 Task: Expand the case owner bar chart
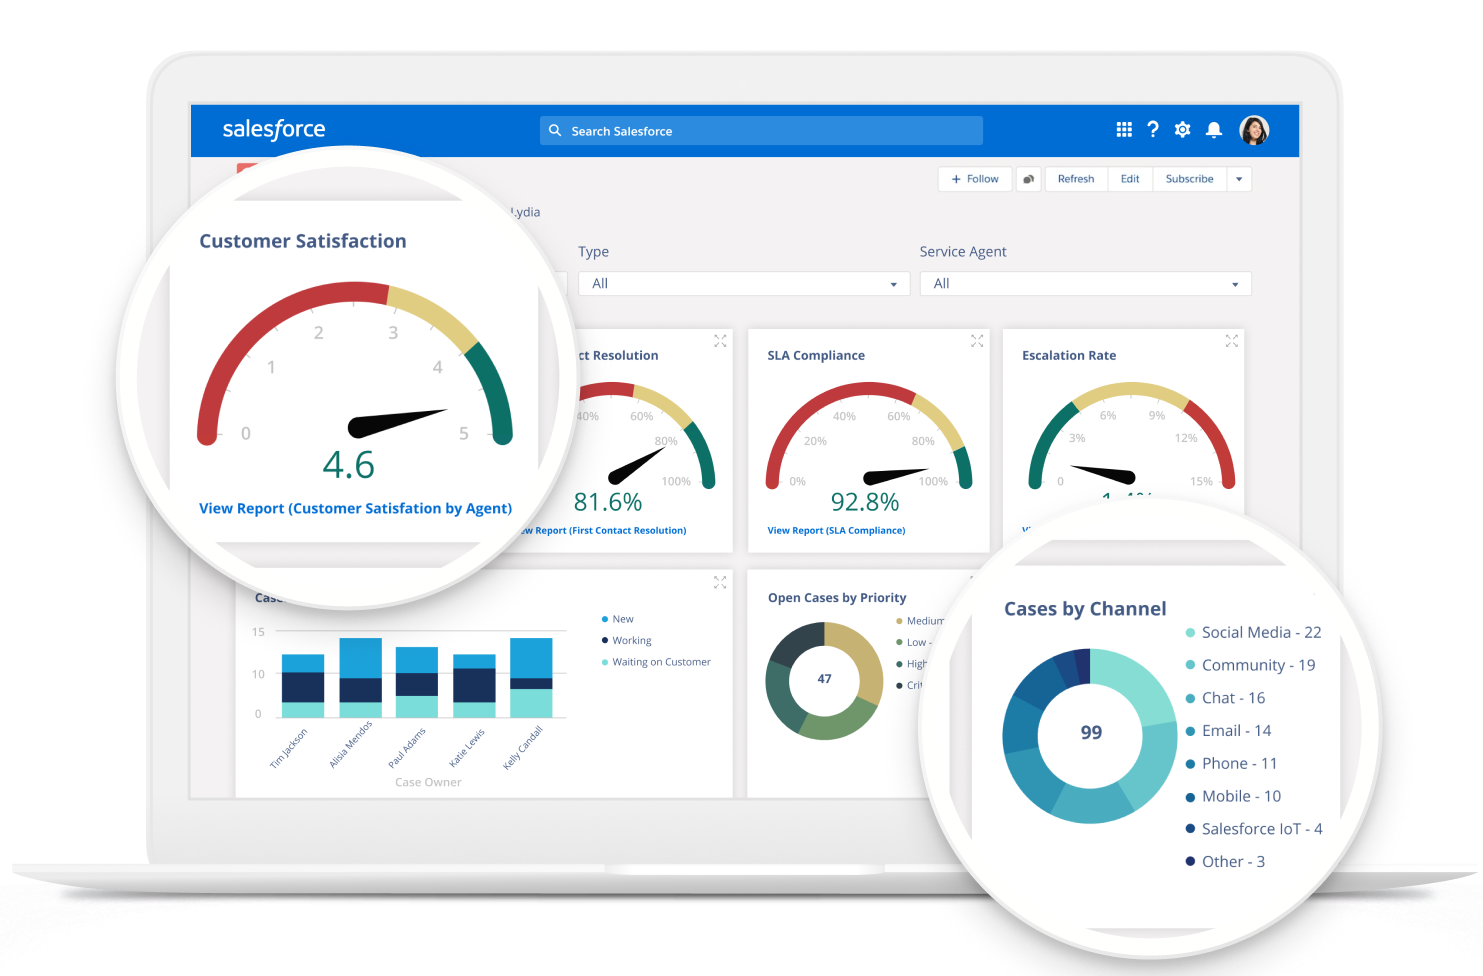[x=720, y=582]
